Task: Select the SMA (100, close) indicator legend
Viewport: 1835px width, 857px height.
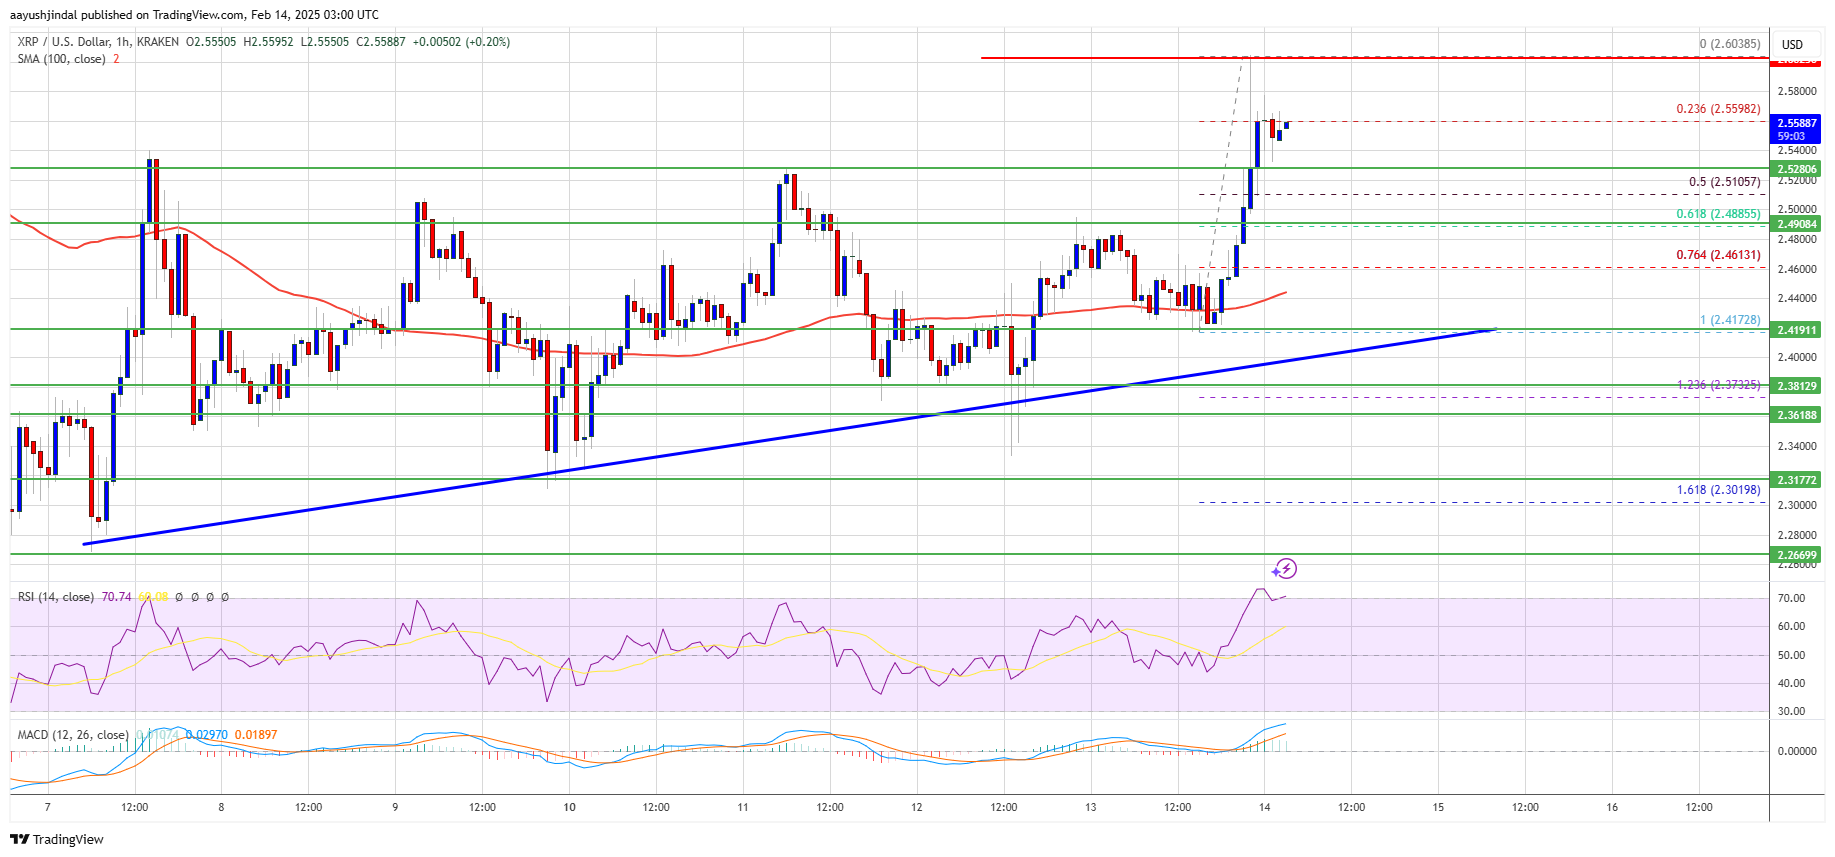Action: click(x=61, y=59)
